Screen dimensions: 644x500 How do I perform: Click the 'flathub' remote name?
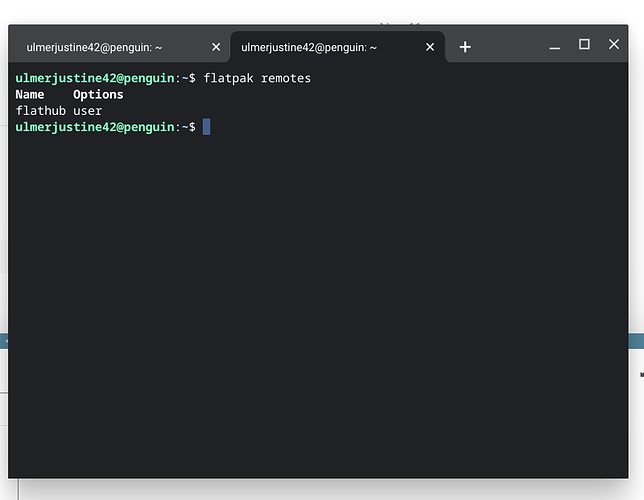point(41,111)
